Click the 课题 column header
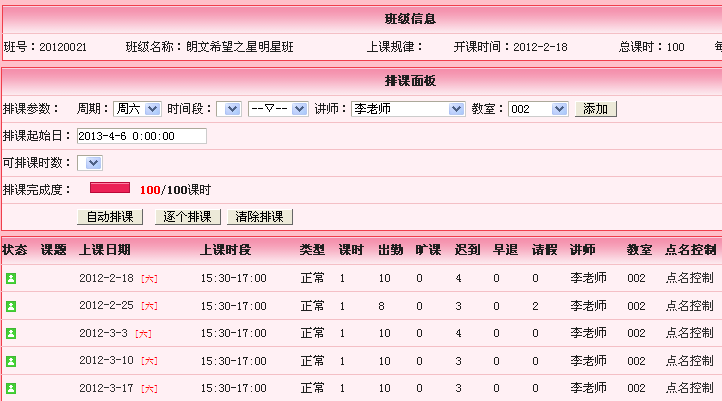Screen dimensions: 722x401 tap(53, 250)
